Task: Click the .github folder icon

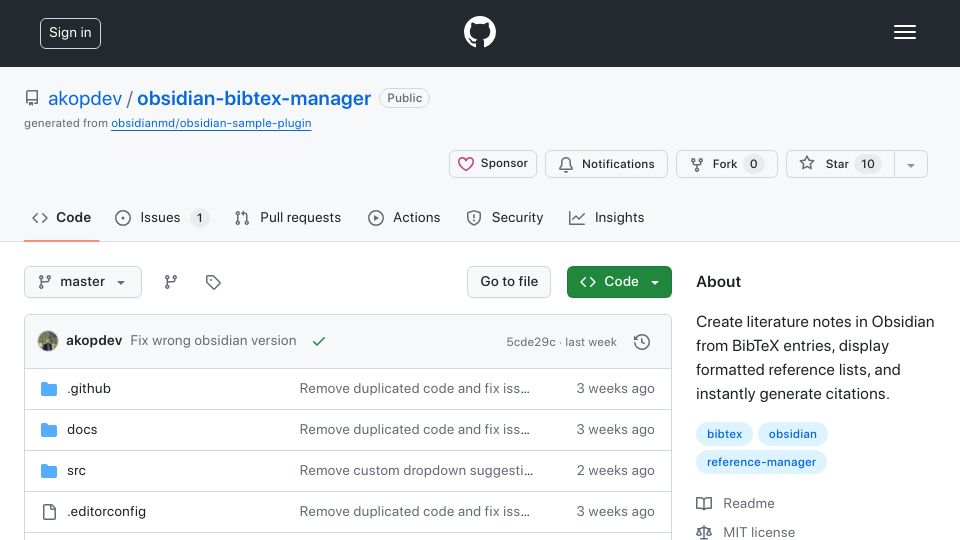Action: [49, 389]
